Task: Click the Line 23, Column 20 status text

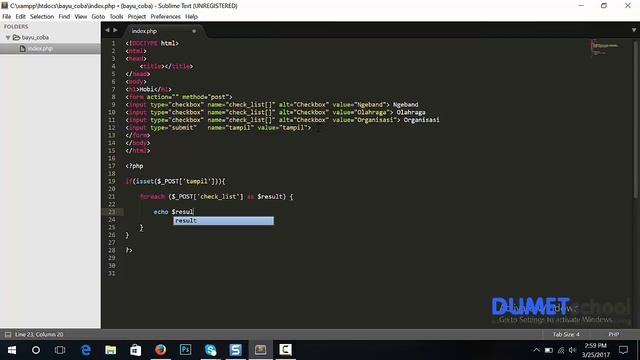Action: click(x=39, y=334)
